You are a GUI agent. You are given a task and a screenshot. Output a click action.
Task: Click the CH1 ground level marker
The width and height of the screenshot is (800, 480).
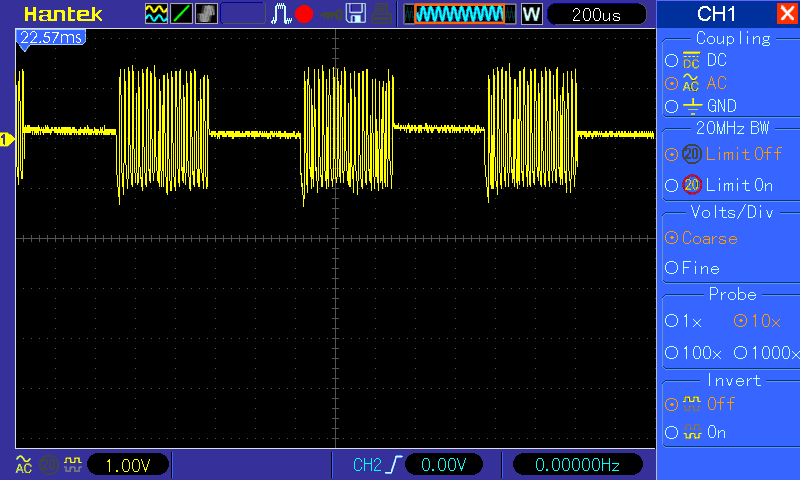pos(7,139)
